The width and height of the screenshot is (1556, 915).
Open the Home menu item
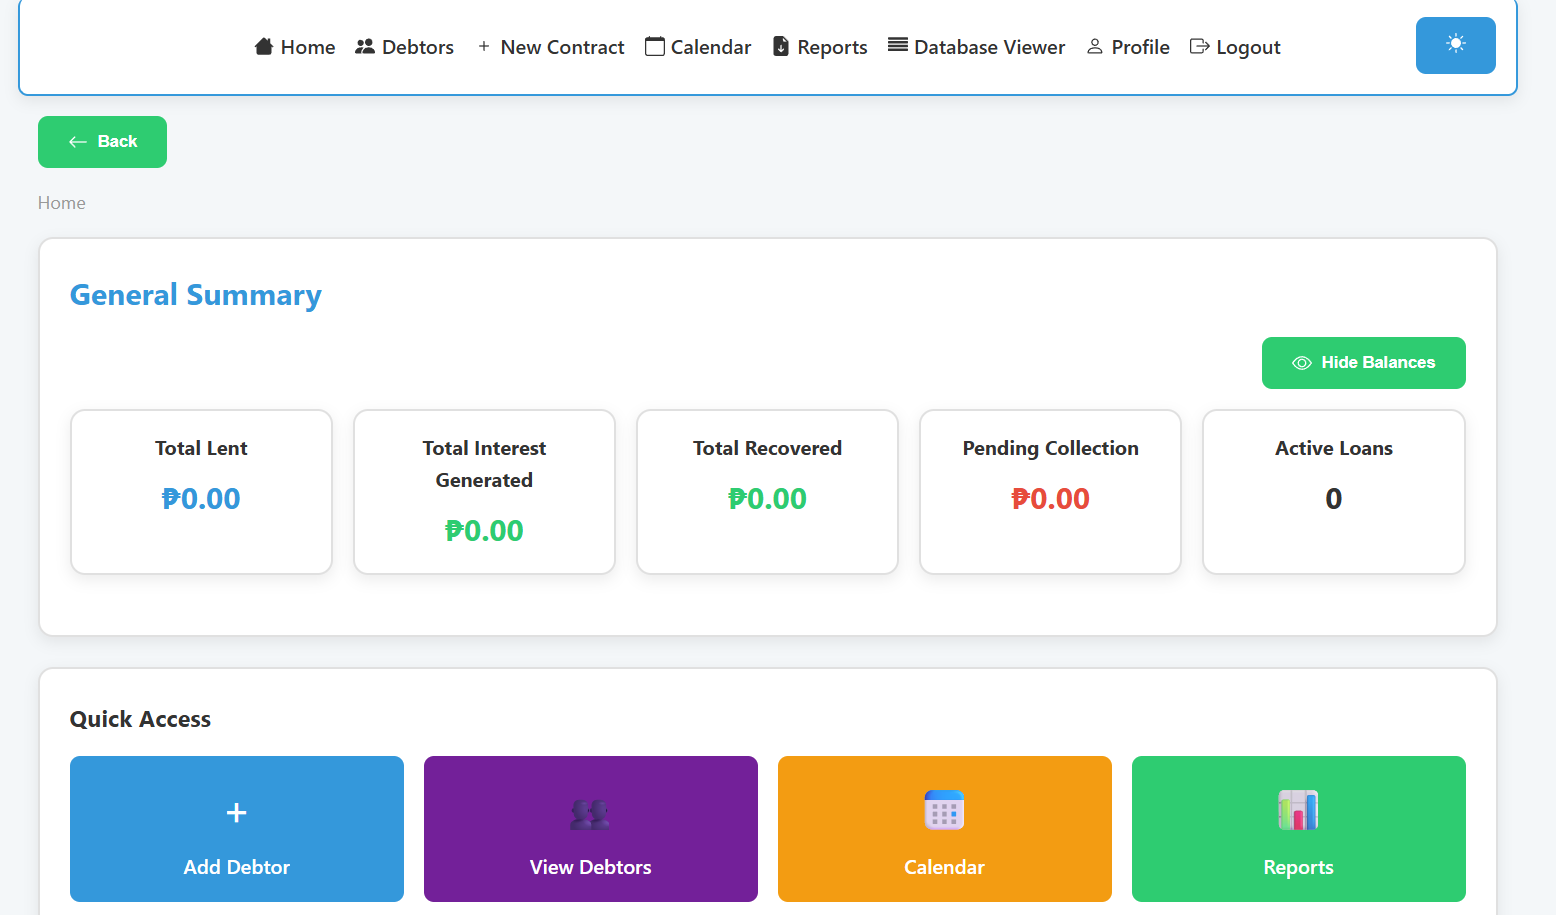point(295,47)
